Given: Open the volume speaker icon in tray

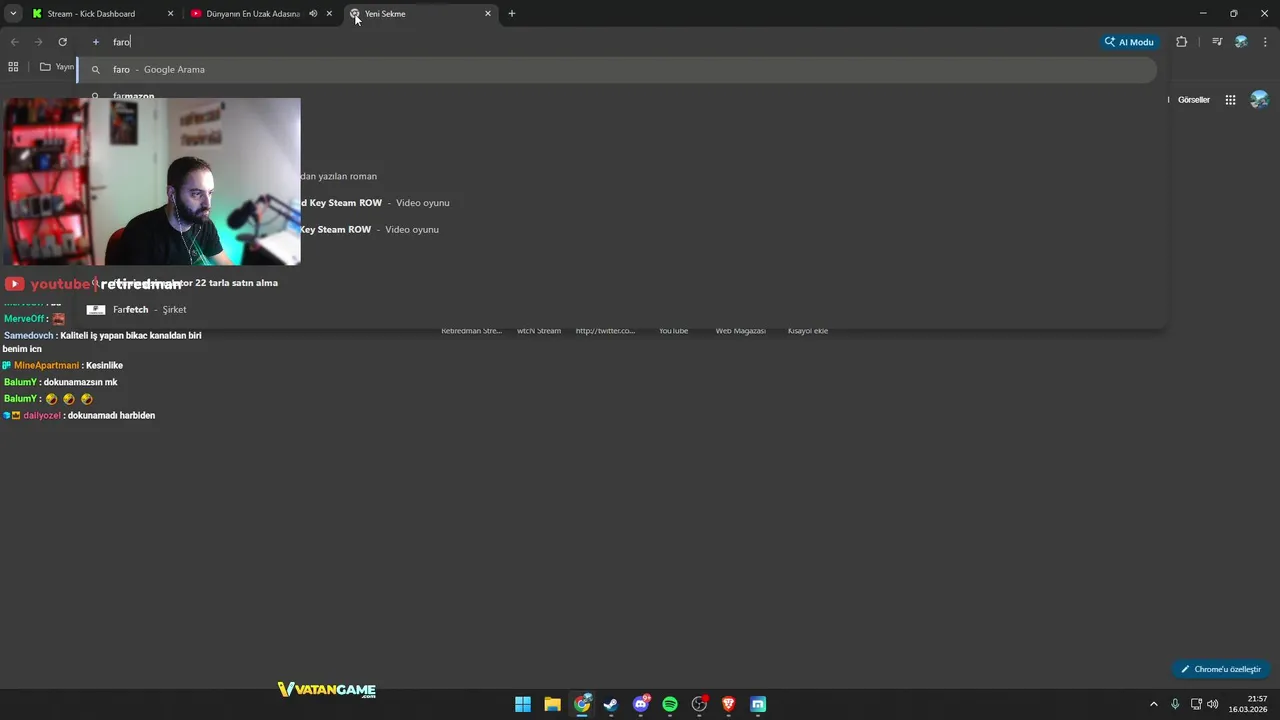Looking at the screenshot, I should 1213,704.
